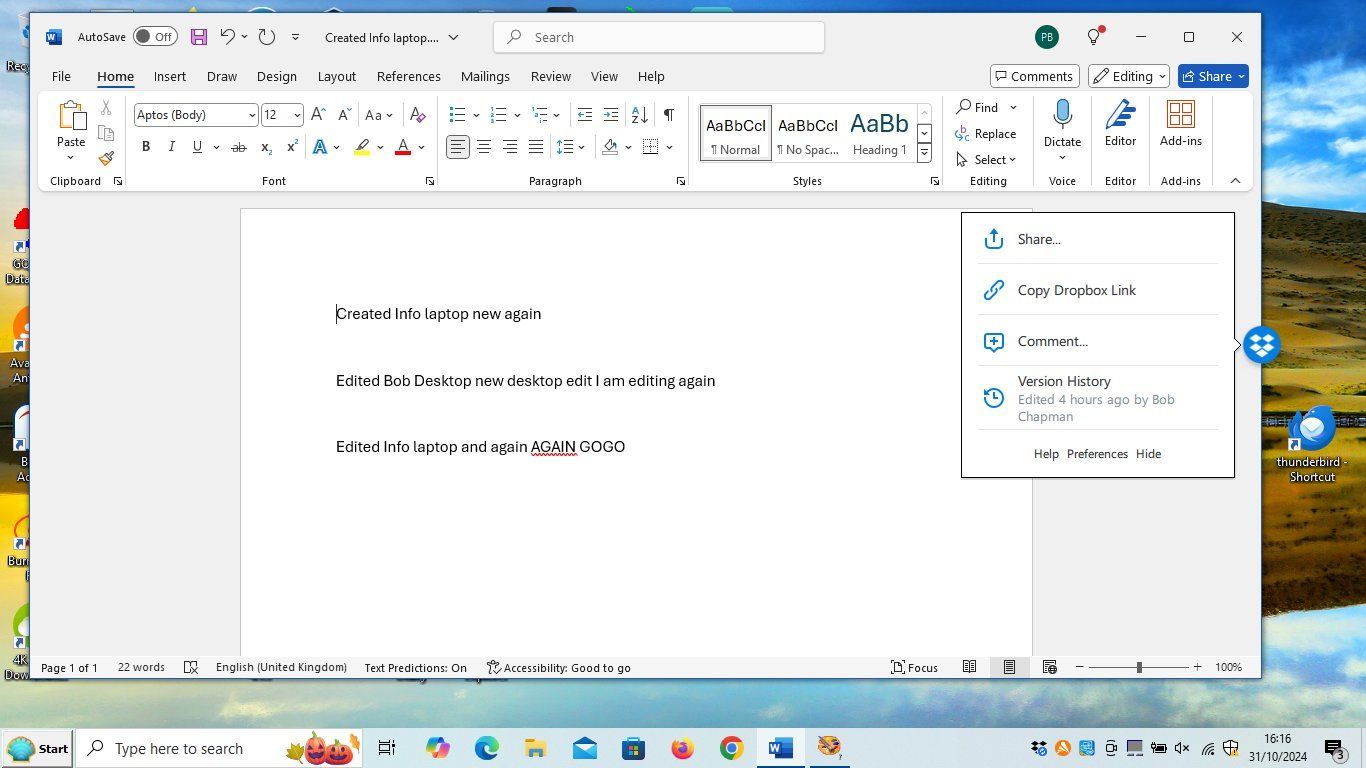Click the Dropbox badge icon
1366x768 pixels.
pyautogui.click(x=1262, y=345)
